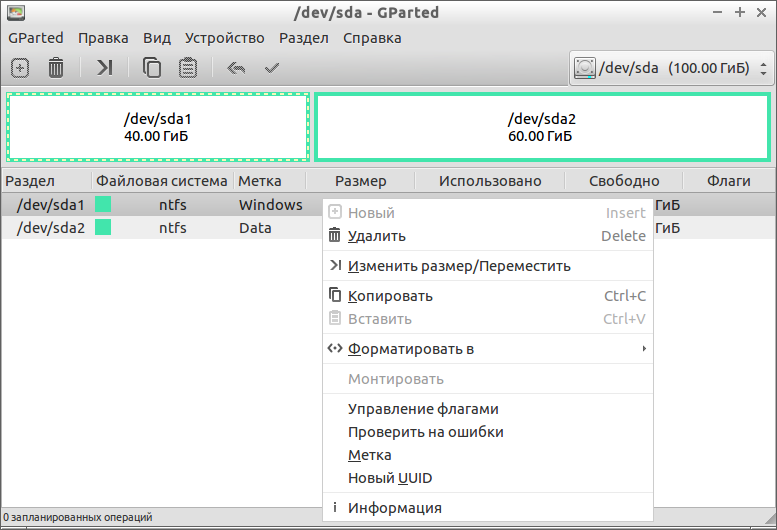Expand the Форматировать в submenu arrow
The image size is (777, 530).
pyautogui.click(x=644, y=349)
